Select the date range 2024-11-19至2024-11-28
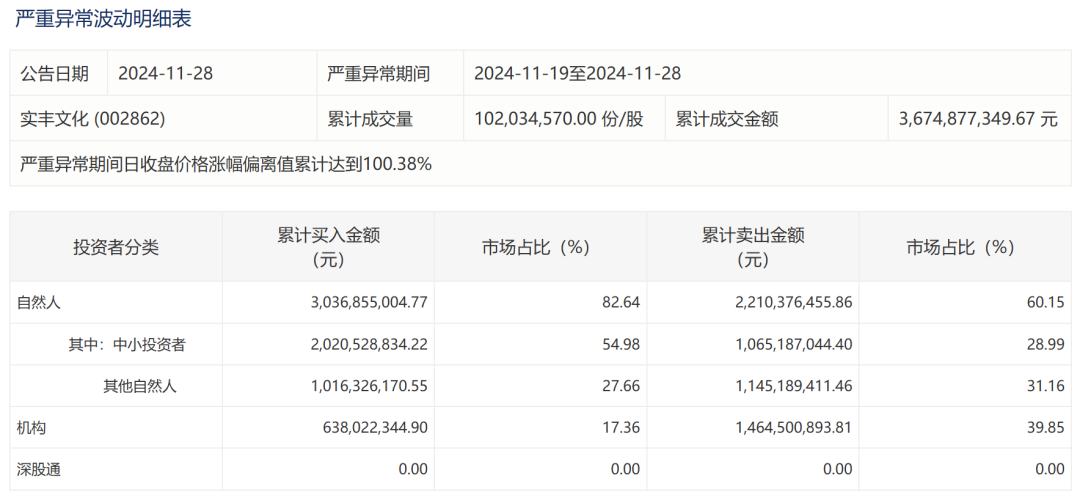 tap(577, 73)
